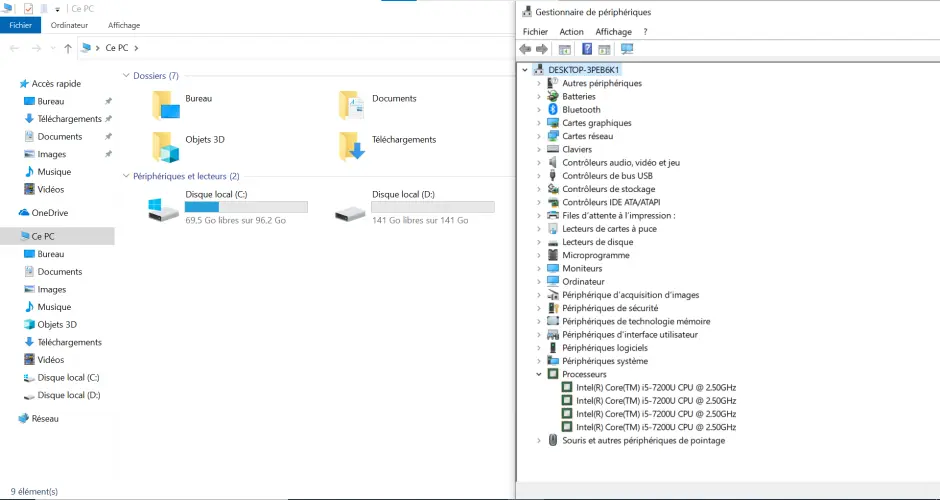Open the Affichage menu in Device Manager
Viewport: 940px width, 500px height.
(x=613, y=32)
